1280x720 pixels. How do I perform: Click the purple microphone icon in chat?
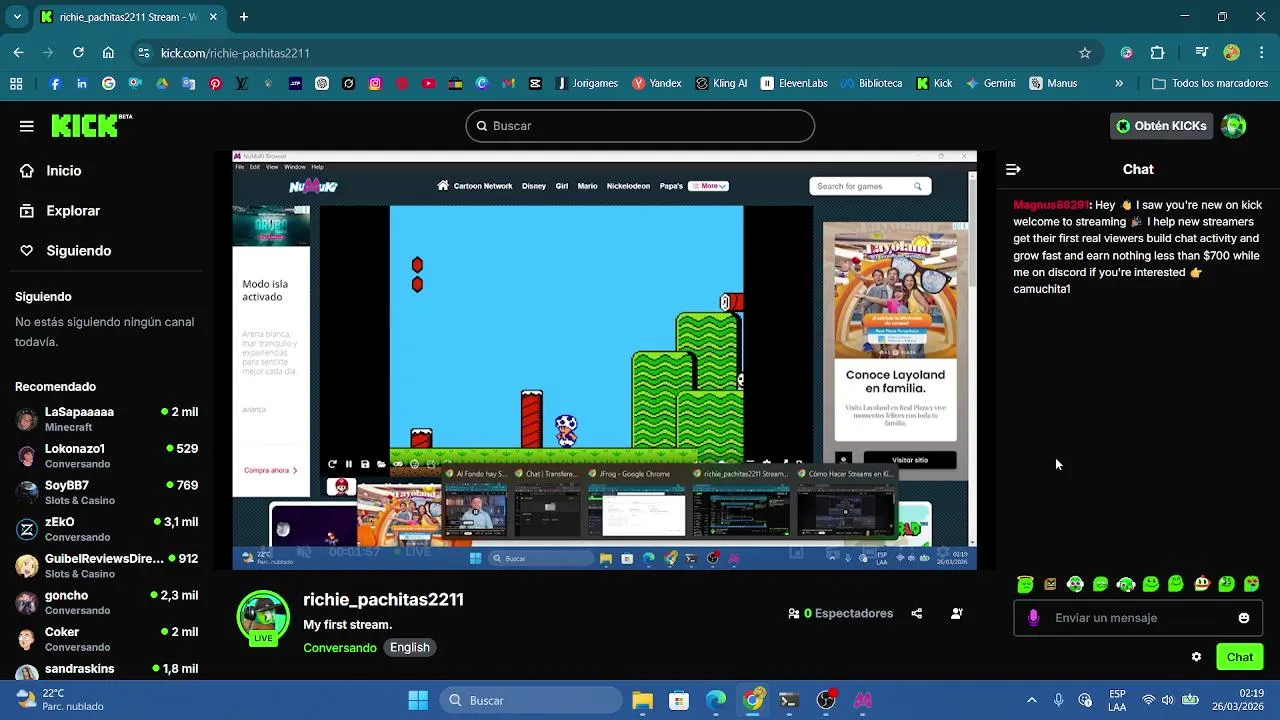click(x=1033, y=618)
